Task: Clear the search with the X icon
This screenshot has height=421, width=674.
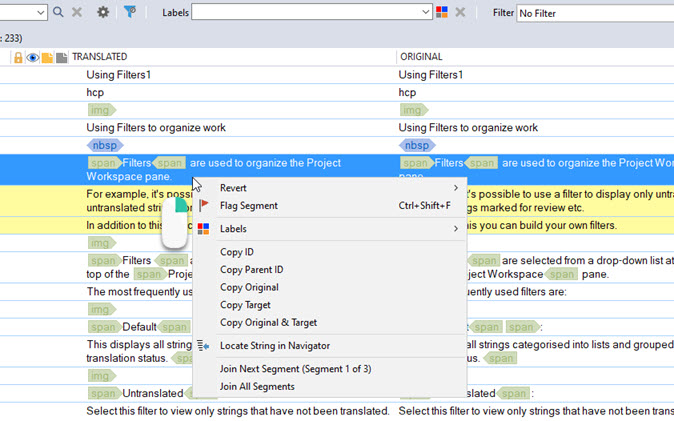Action: (77, 12)
